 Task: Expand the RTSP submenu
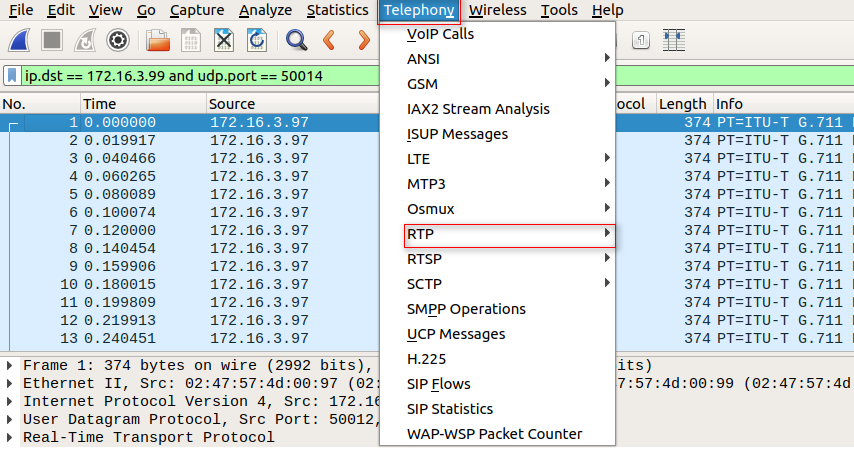497,259
